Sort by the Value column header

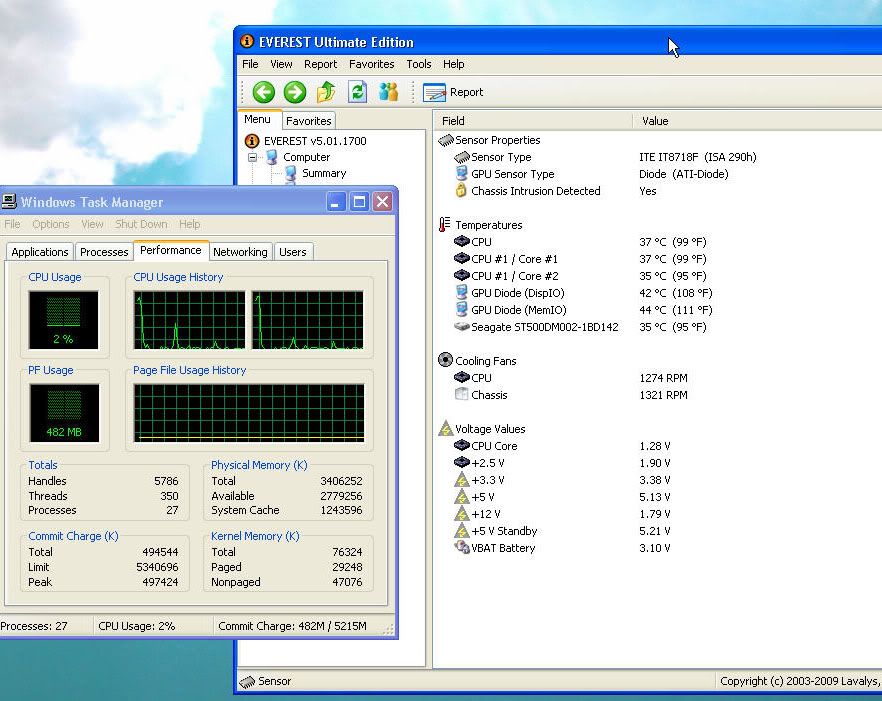pos(757,121)
